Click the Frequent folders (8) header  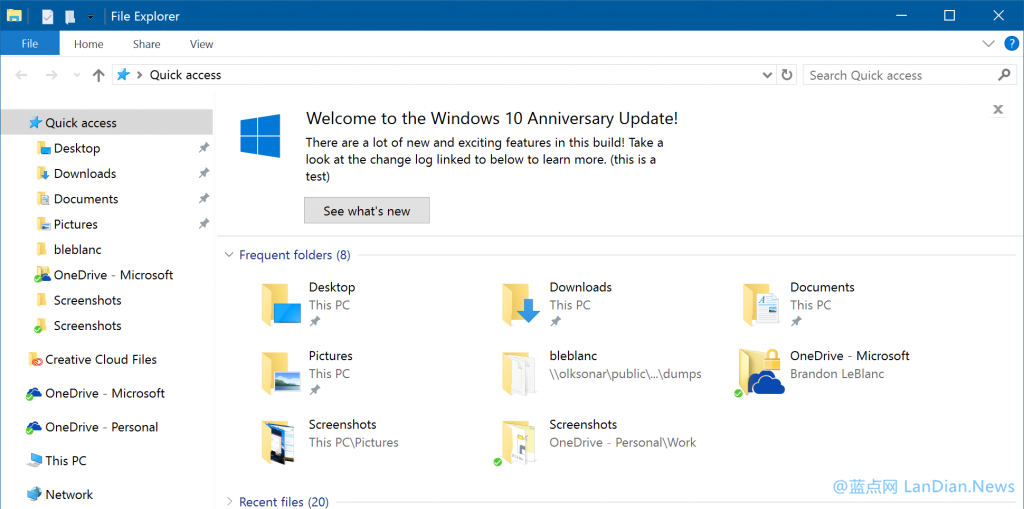(x=295, y=255)
